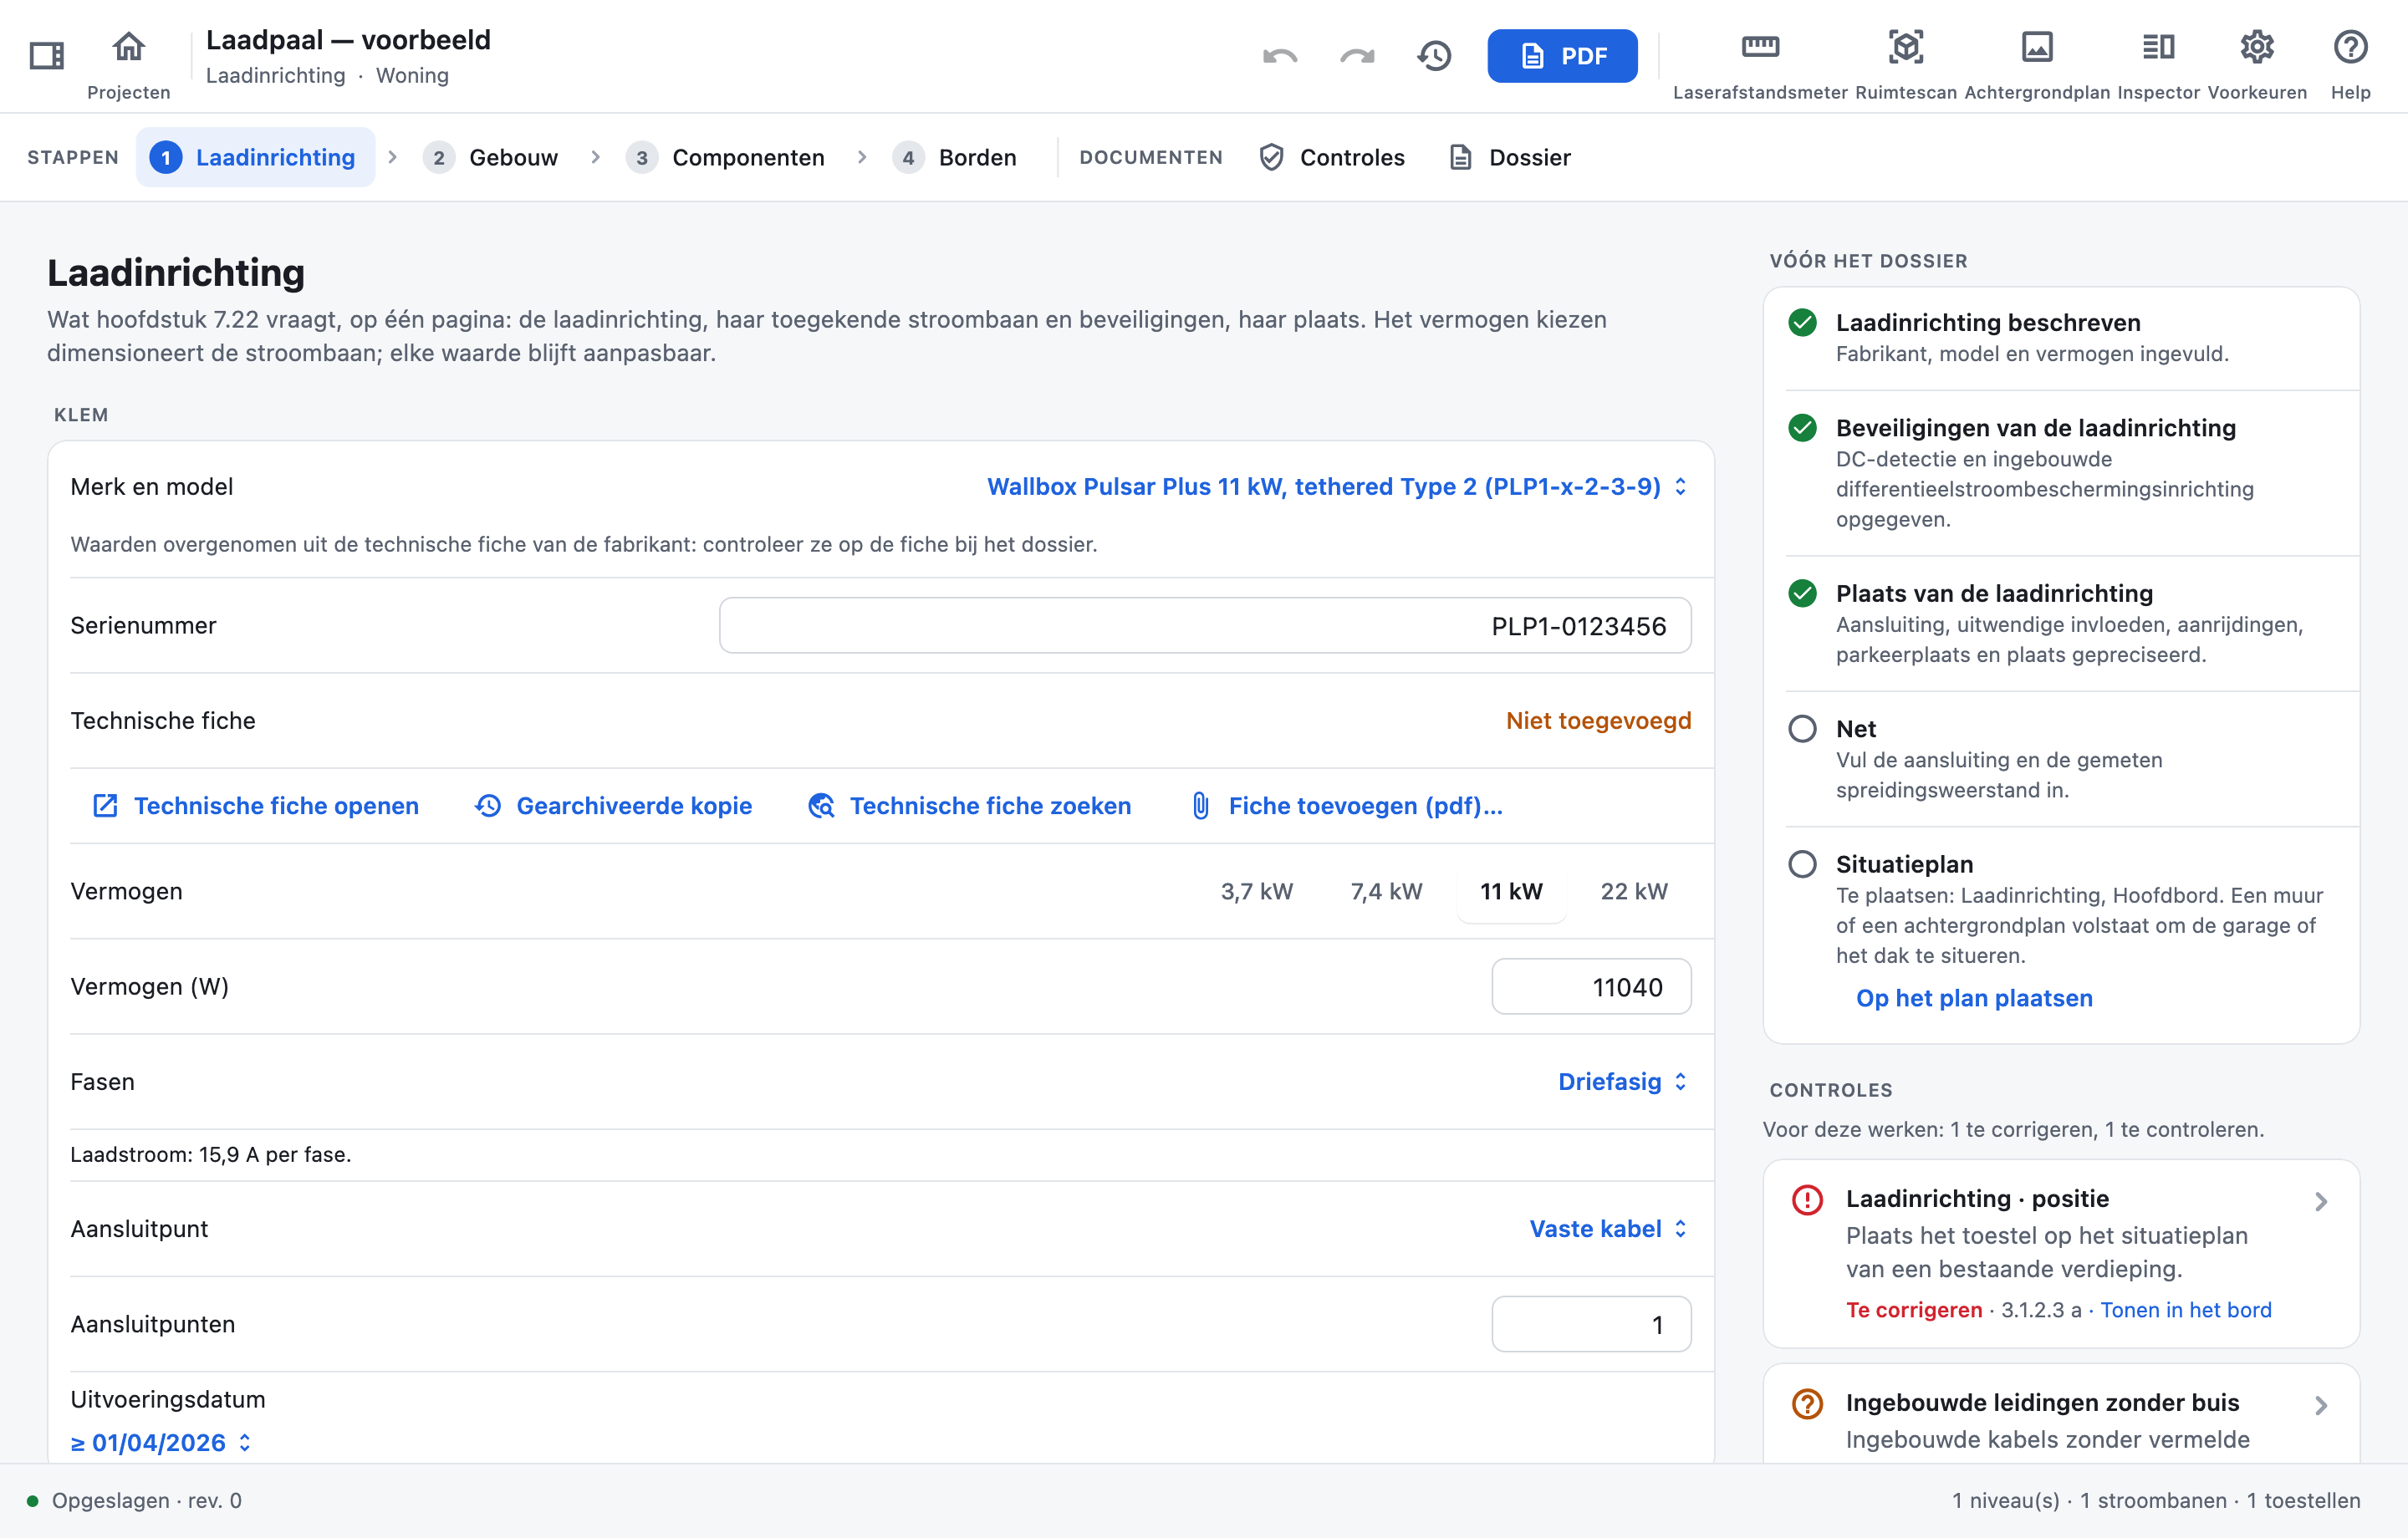Click Op het plan plaatsen link
The image size is (2408, 1538).
[1974, 998]
